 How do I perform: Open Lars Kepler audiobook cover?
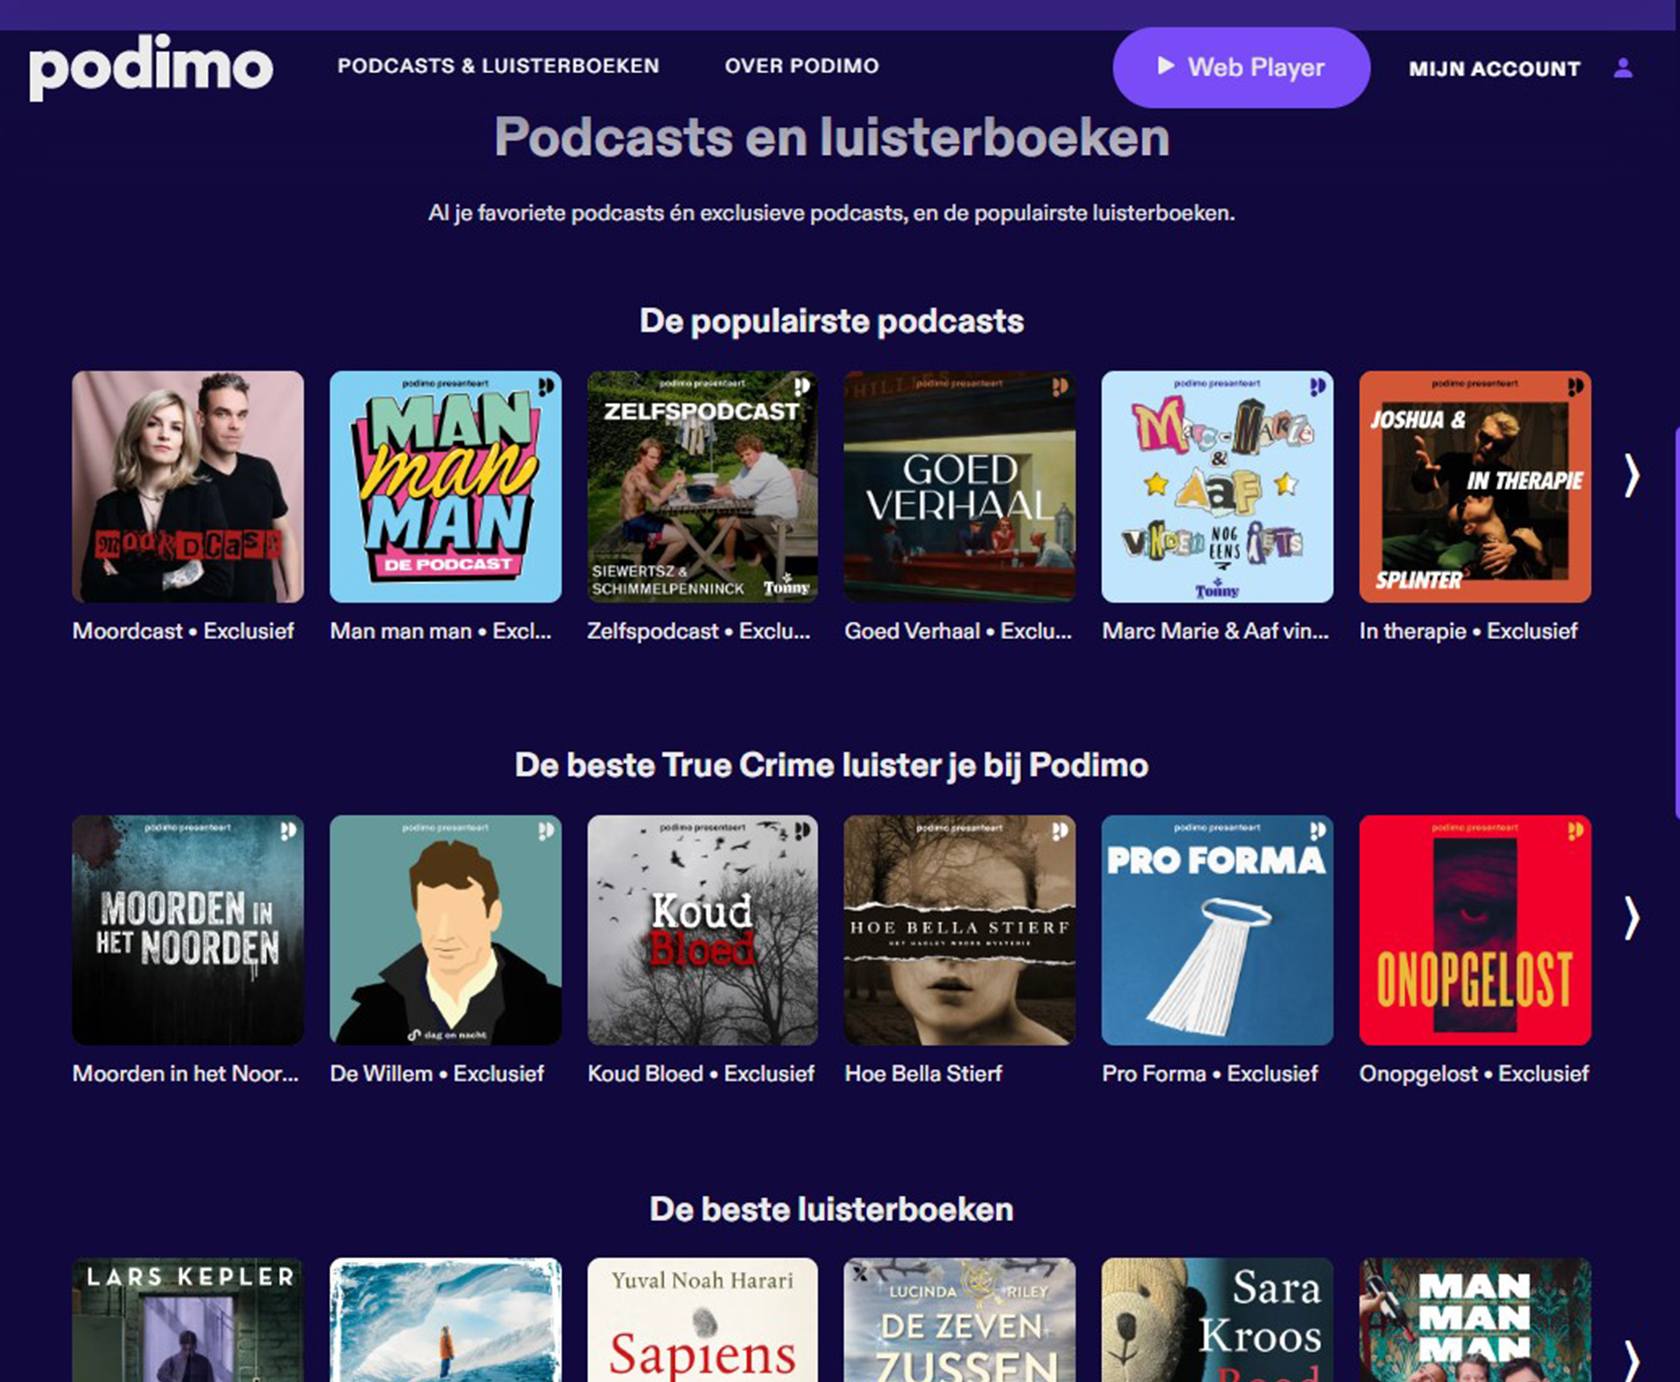188,1320
